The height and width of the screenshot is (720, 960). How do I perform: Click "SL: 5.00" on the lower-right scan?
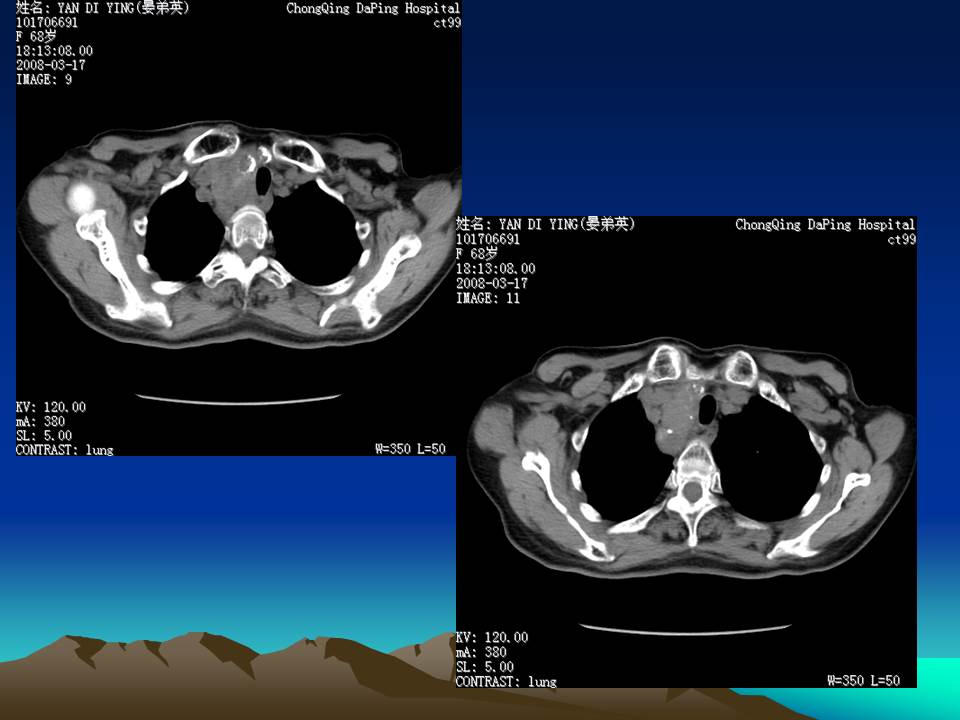[x=485, y=667]
